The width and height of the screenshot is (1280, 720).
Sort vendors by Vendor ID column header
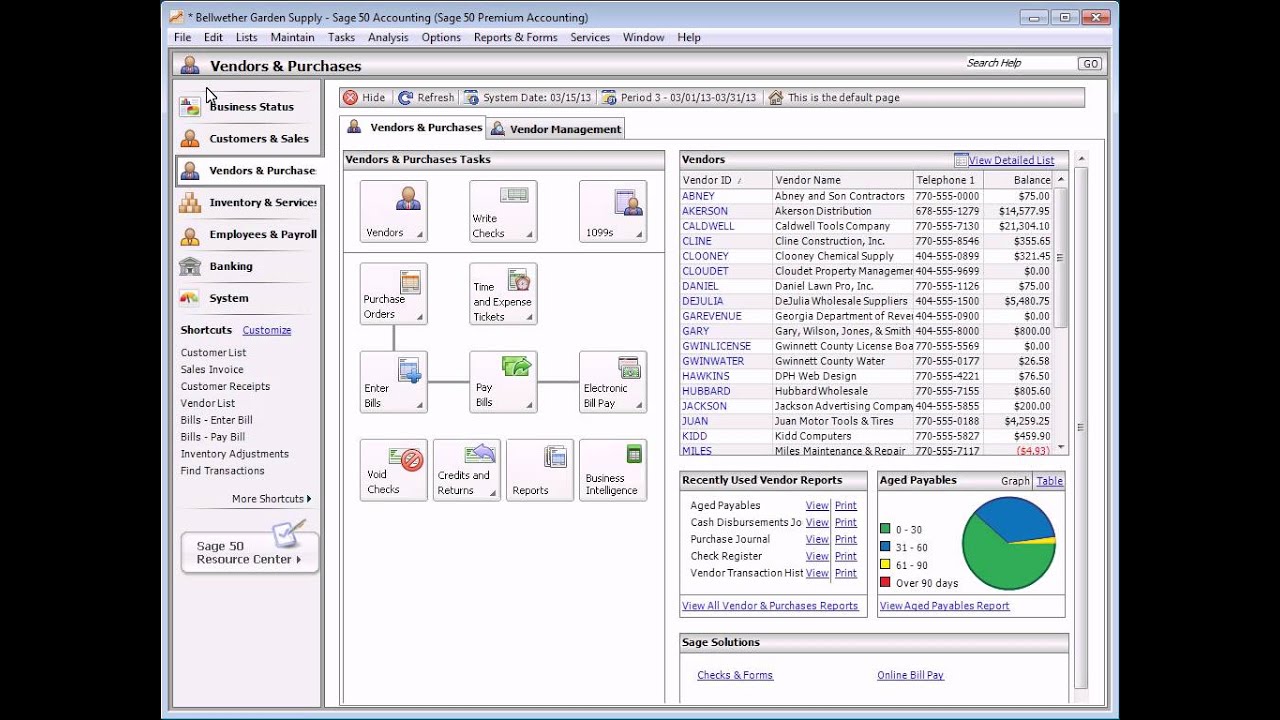tap(725, 180)
